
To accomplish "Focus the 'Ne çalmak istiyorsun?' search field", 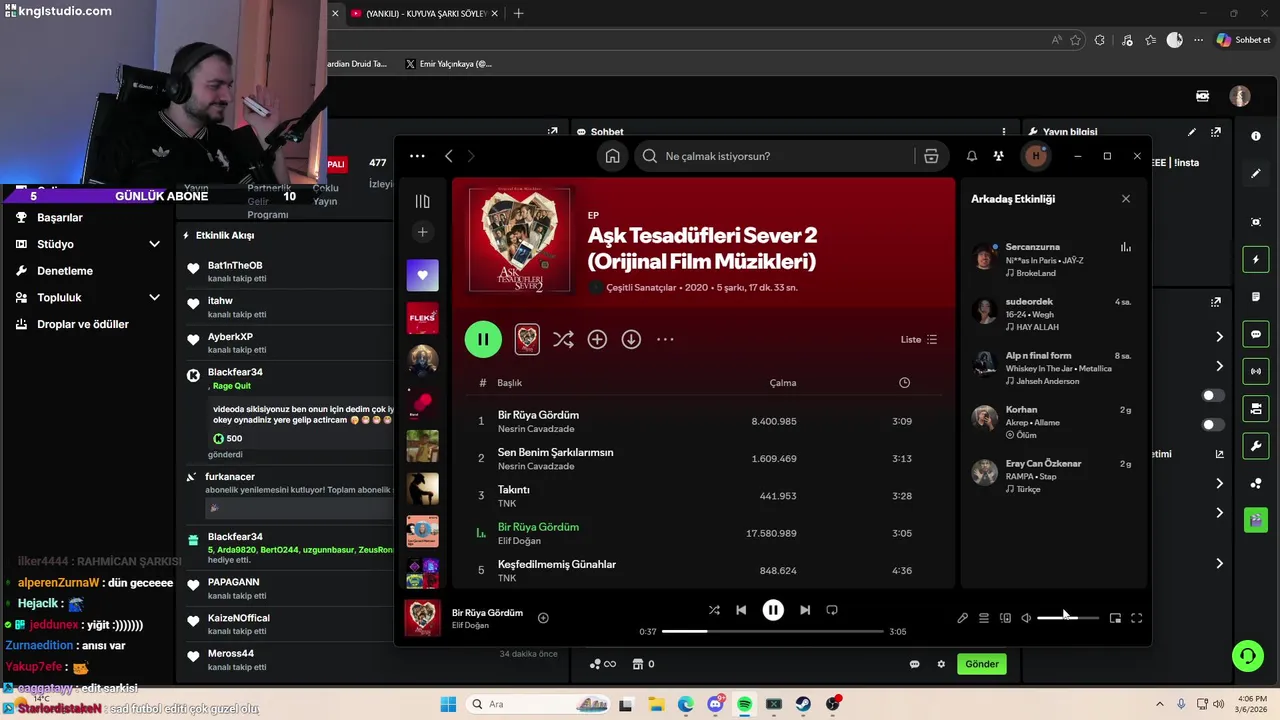I will click(775, 156).
